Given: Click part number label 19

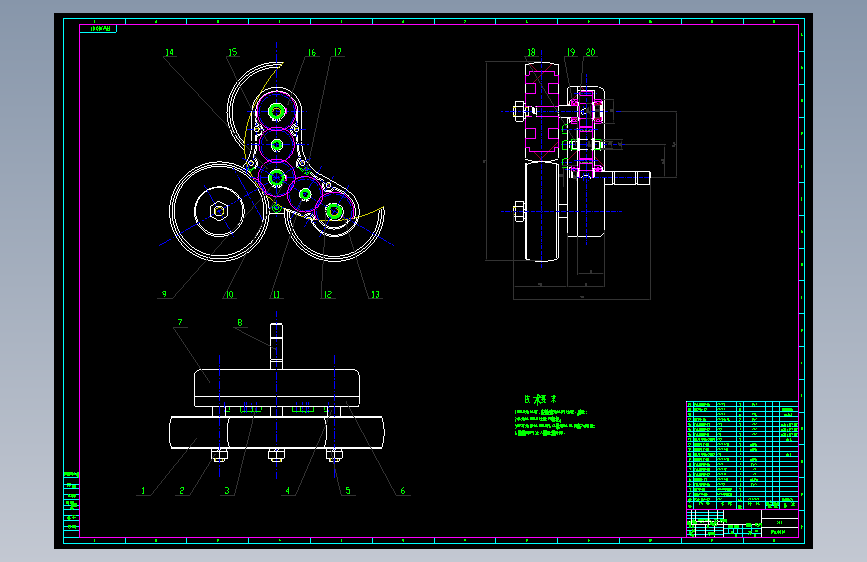Looking at the screenshot, I should 571,52.
